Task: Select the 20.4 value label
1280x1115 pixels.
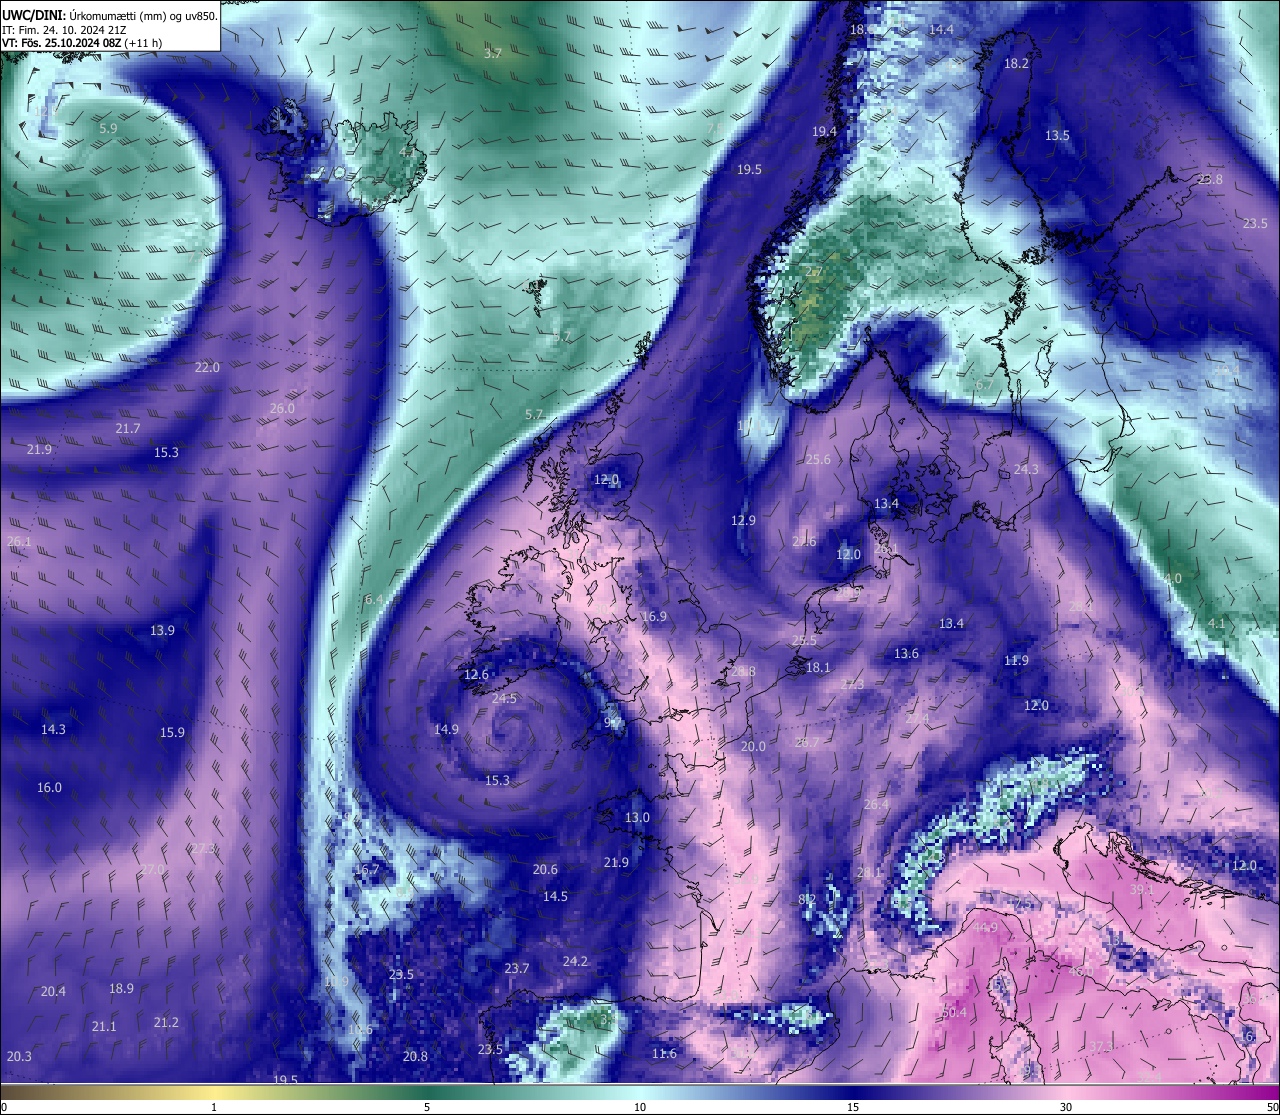Action: pyautogui.click(x=53, y=992)
